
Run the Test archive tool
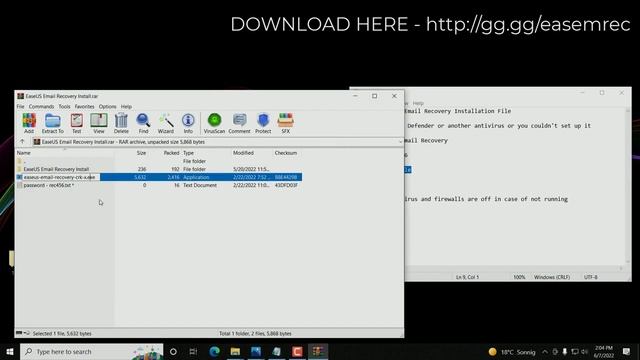tap(76, 123)
